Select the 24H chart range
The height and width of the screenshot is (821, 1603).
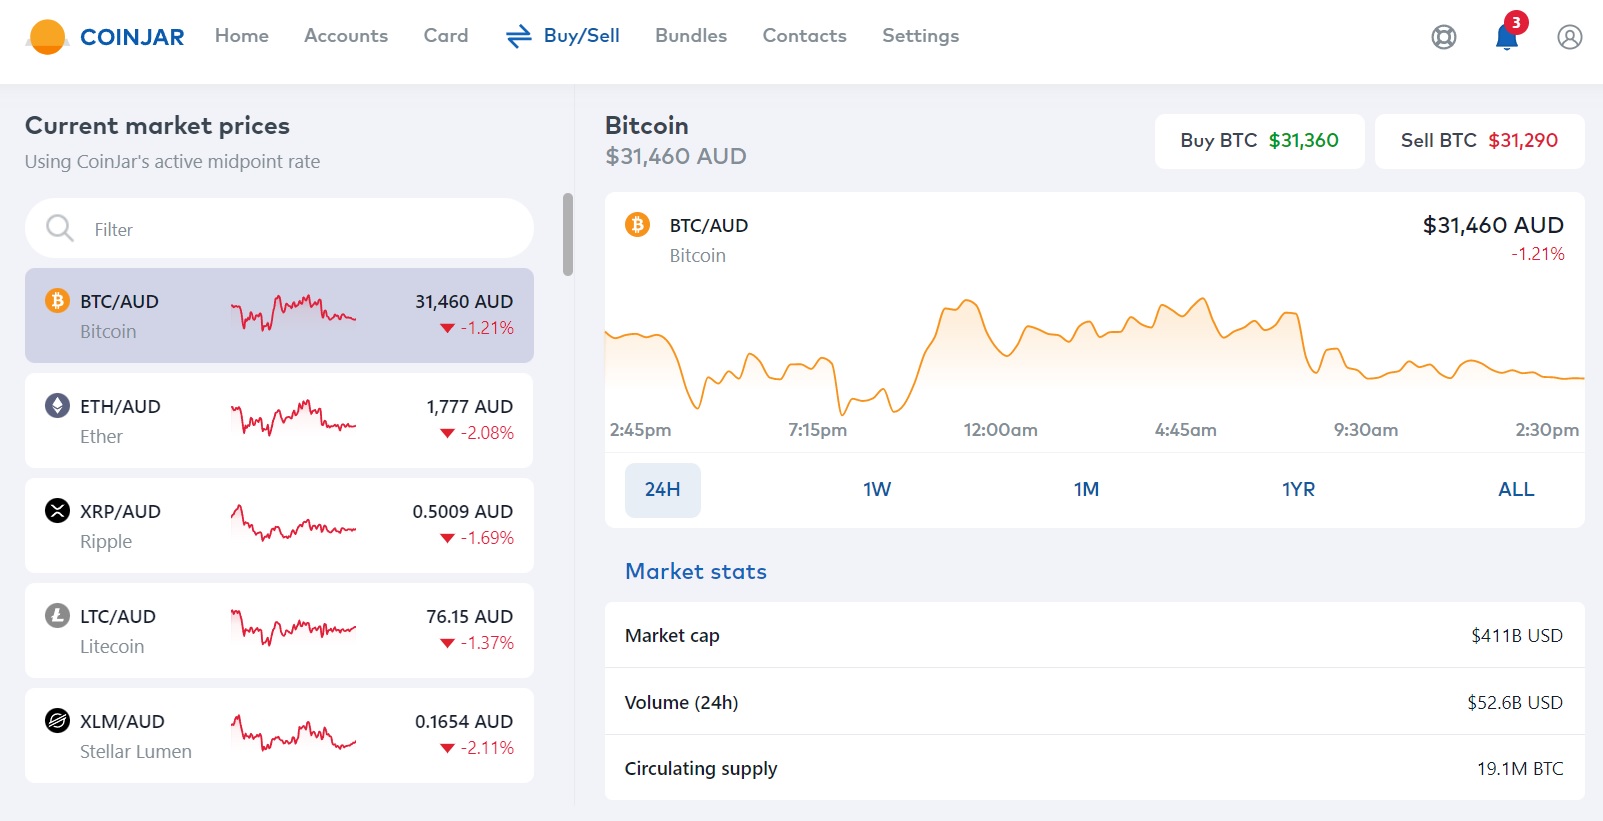[663, 490]
